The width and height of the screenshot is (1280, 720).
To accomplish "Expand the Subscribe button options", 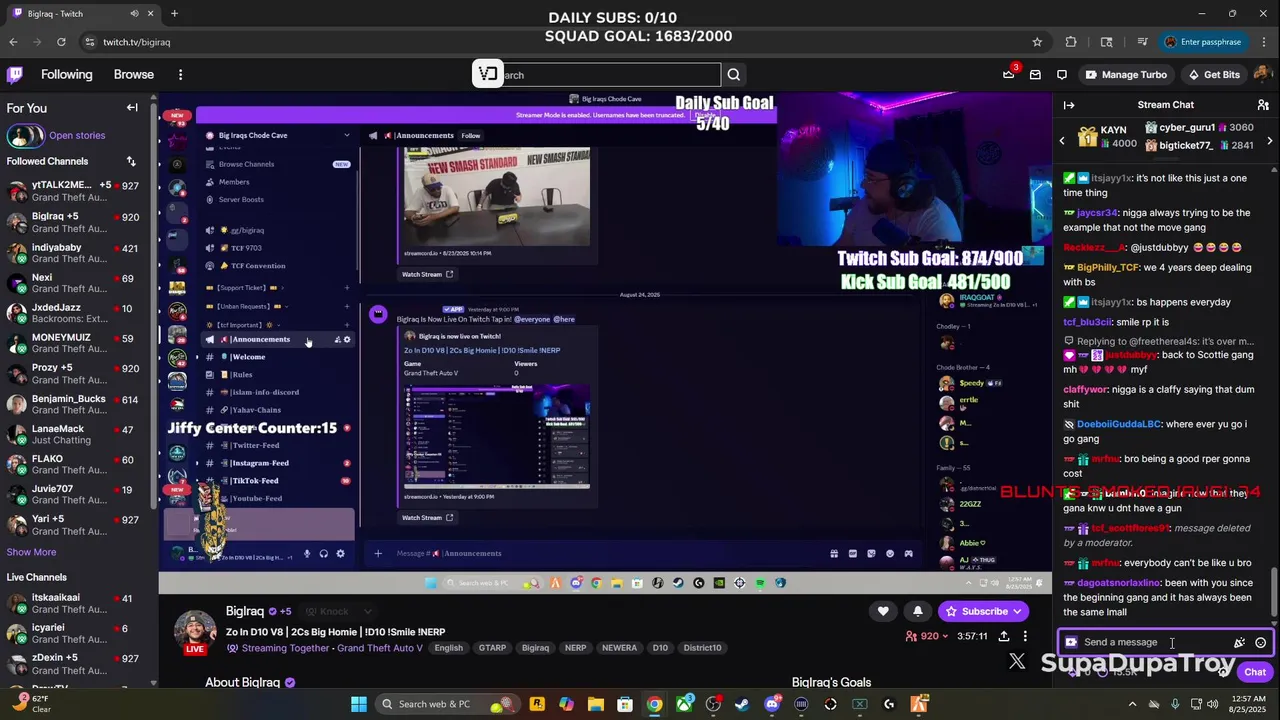I will point(1018,611).
